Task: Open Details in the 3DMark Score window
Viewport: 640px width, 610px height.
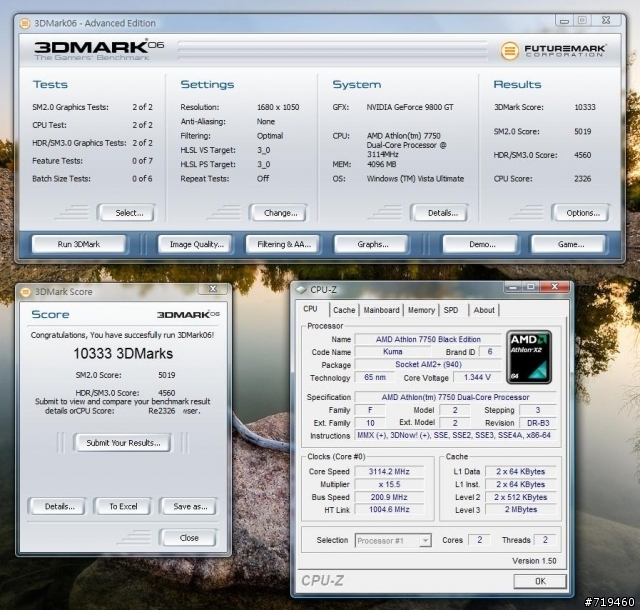Action: 57,506
